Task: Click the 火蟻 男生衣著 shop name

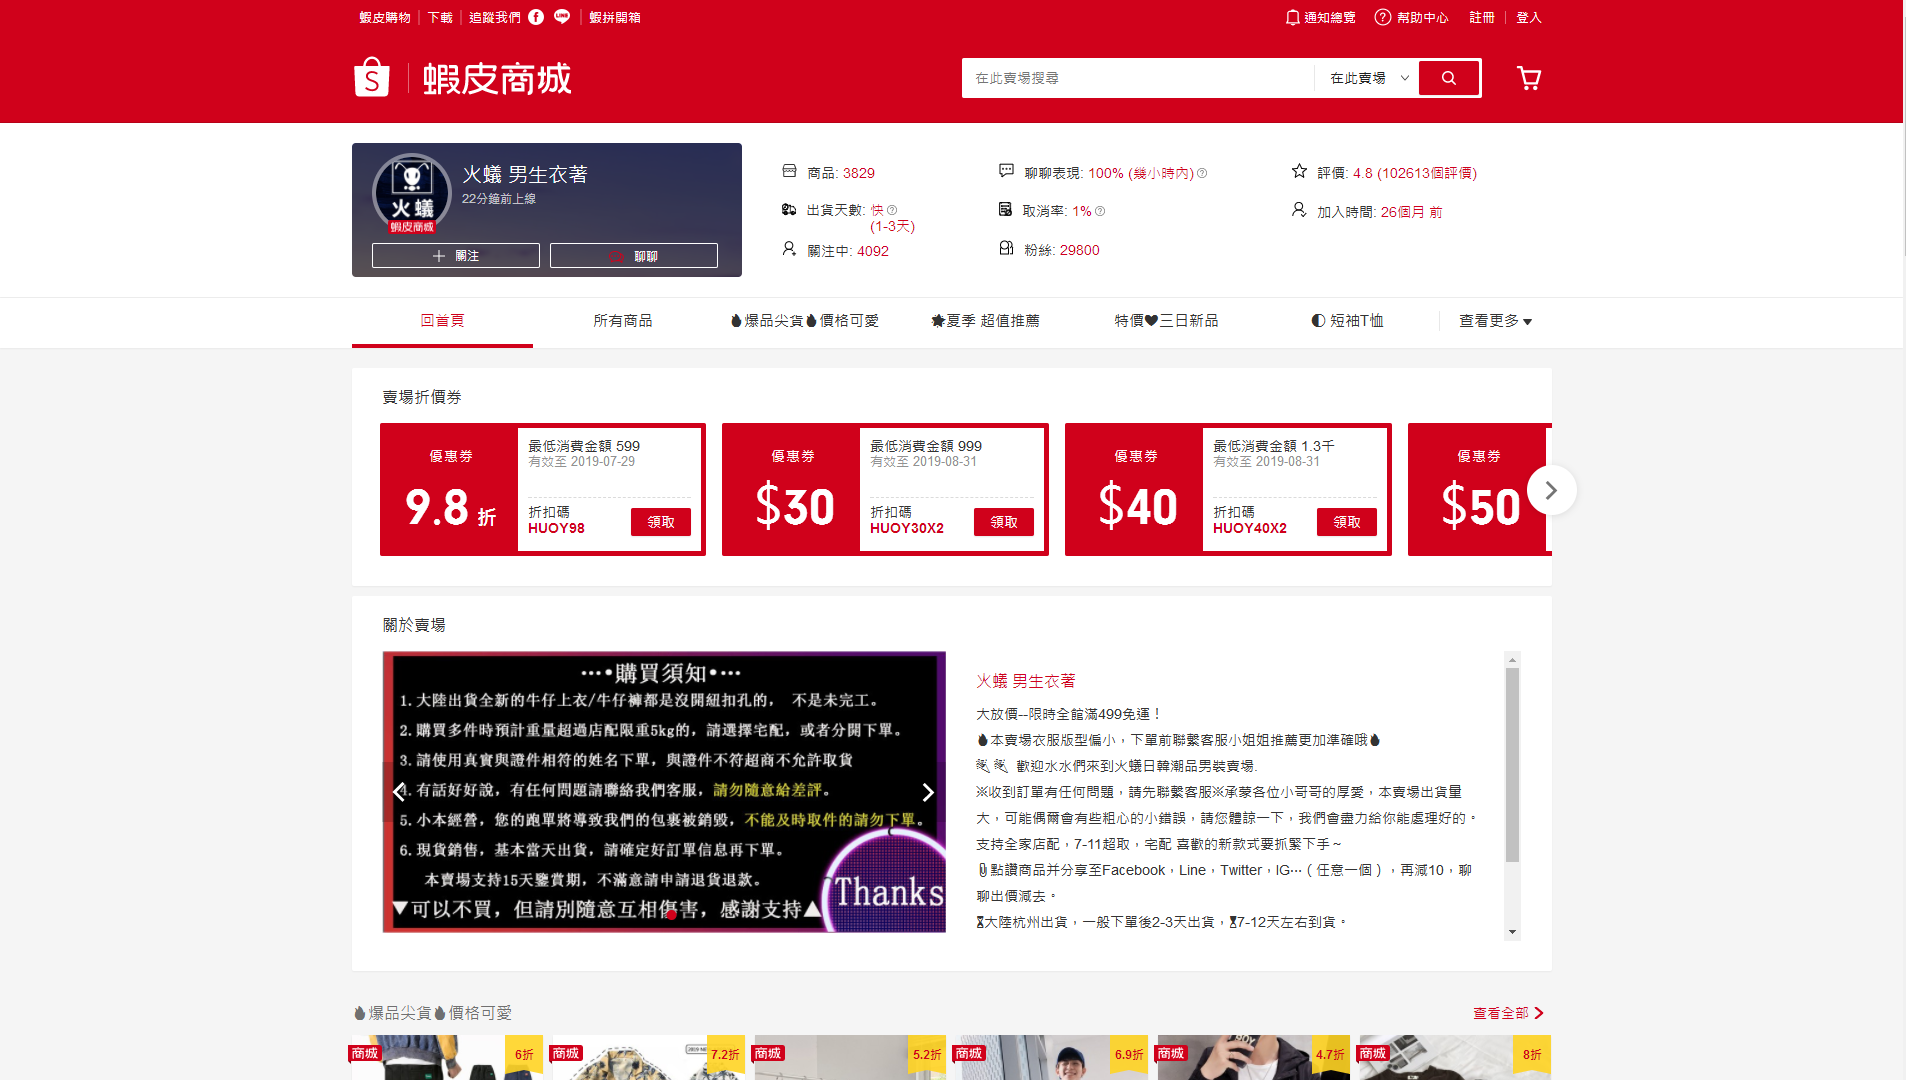Action: [x=525, y=174]
